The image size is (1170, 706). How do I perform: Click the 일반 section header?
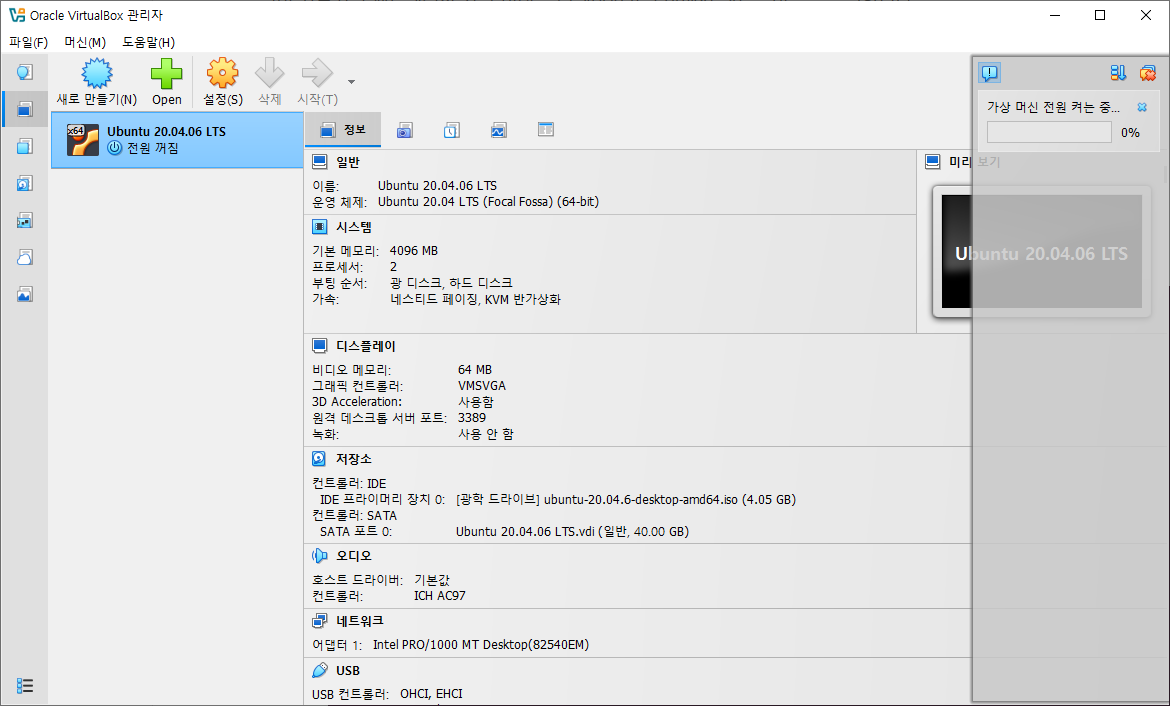(348, 162)
